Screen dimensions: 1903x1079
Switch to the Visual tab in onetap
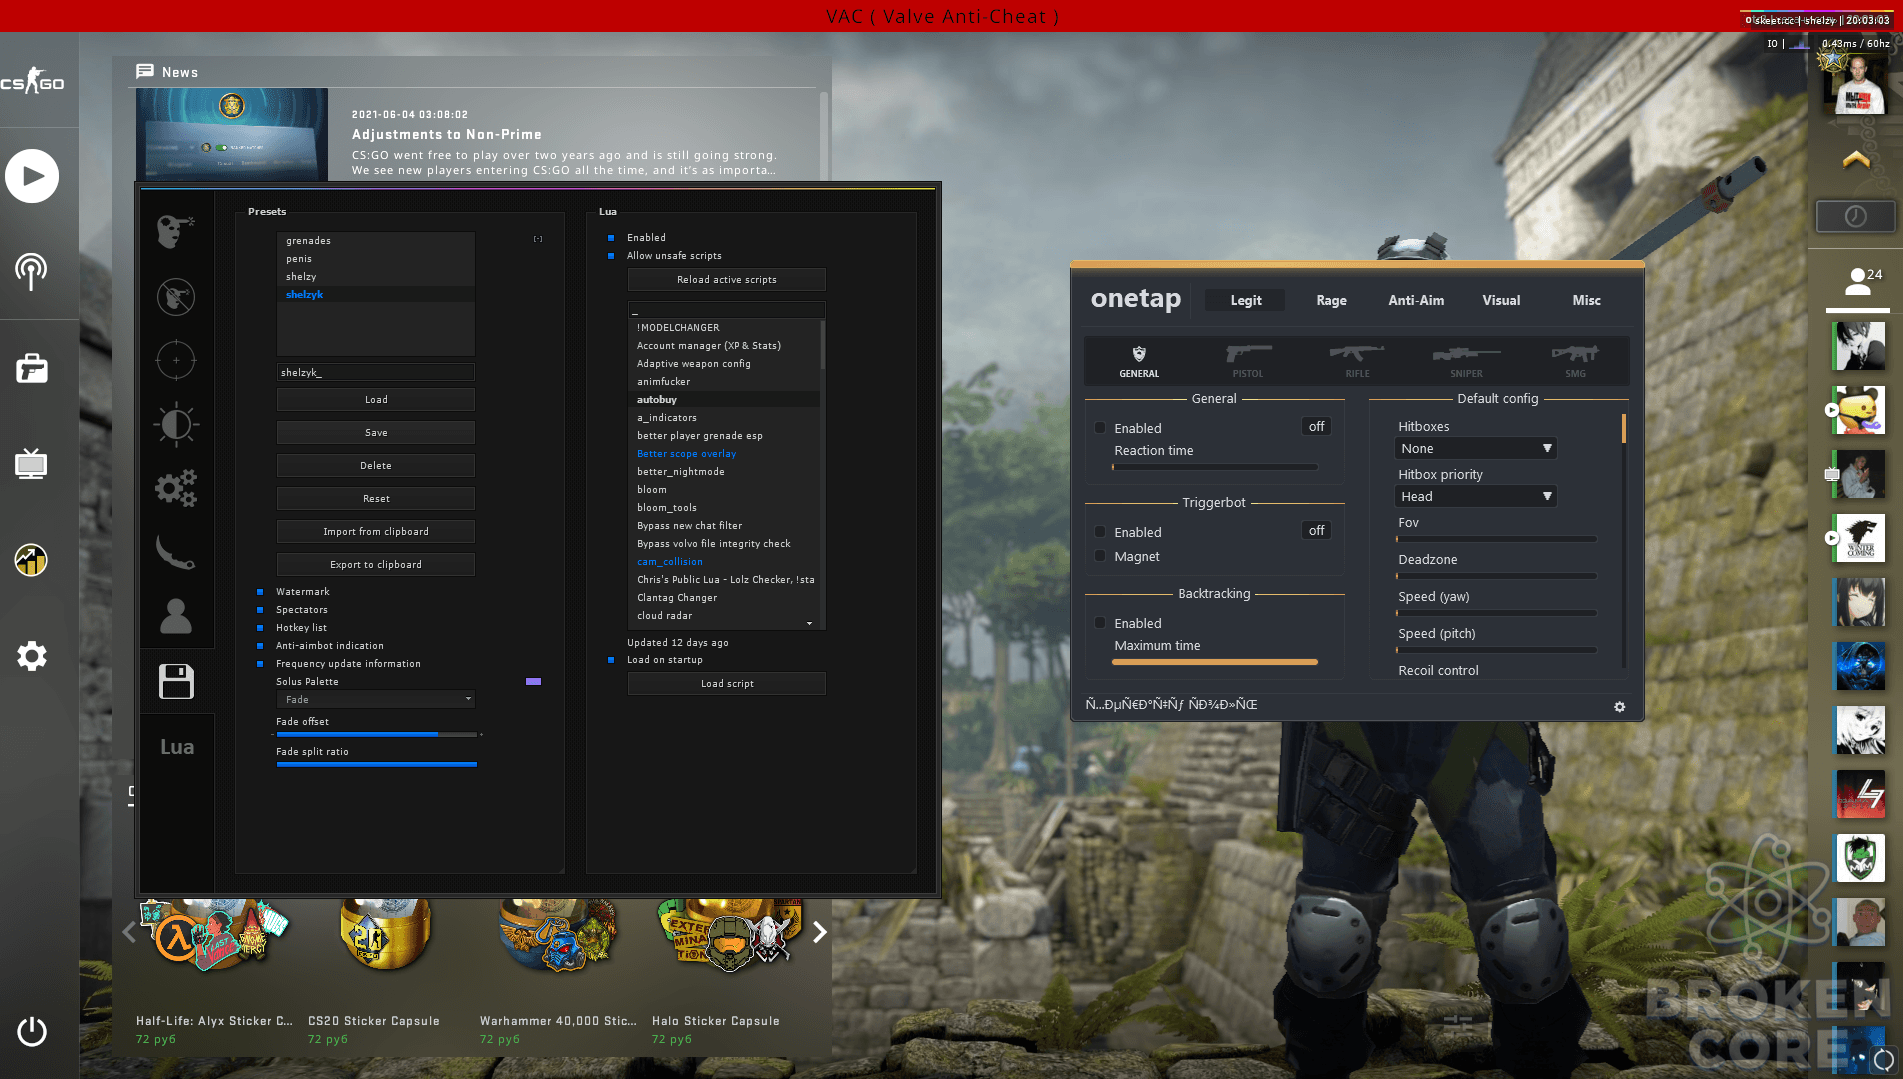click(x=1501, y=300)
